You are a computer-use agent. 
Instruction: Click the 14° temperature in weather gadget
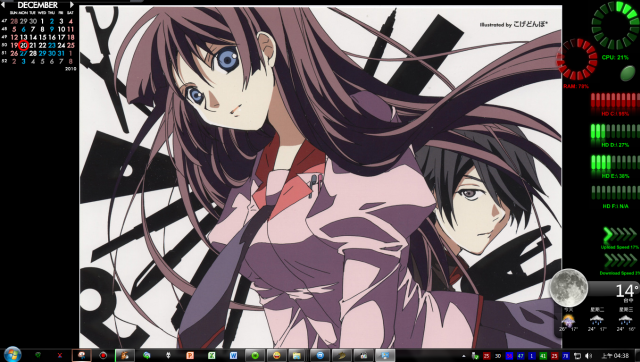pos(627,291)
